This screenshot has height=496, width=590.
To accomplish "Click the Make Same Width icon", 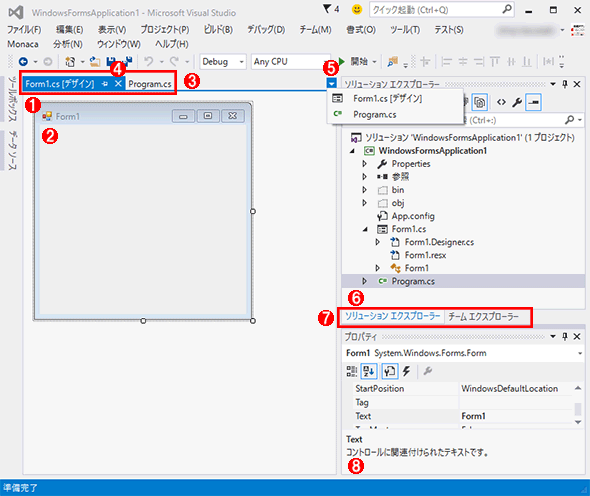I will (x=548, y=62).
